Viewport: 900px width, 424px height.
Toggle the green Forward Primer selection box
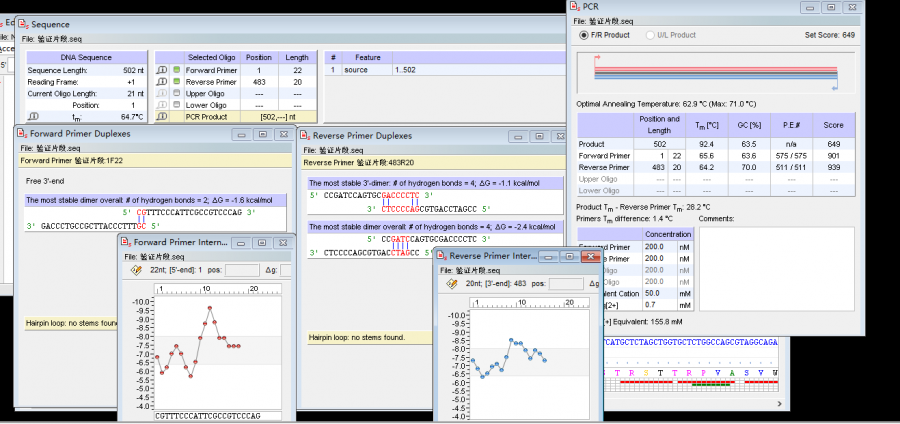pos(177,70)
